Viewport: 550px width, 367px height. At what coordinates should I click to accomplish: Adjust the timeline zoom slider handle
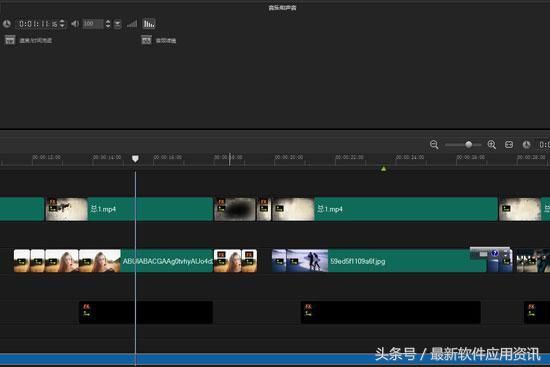468,145
